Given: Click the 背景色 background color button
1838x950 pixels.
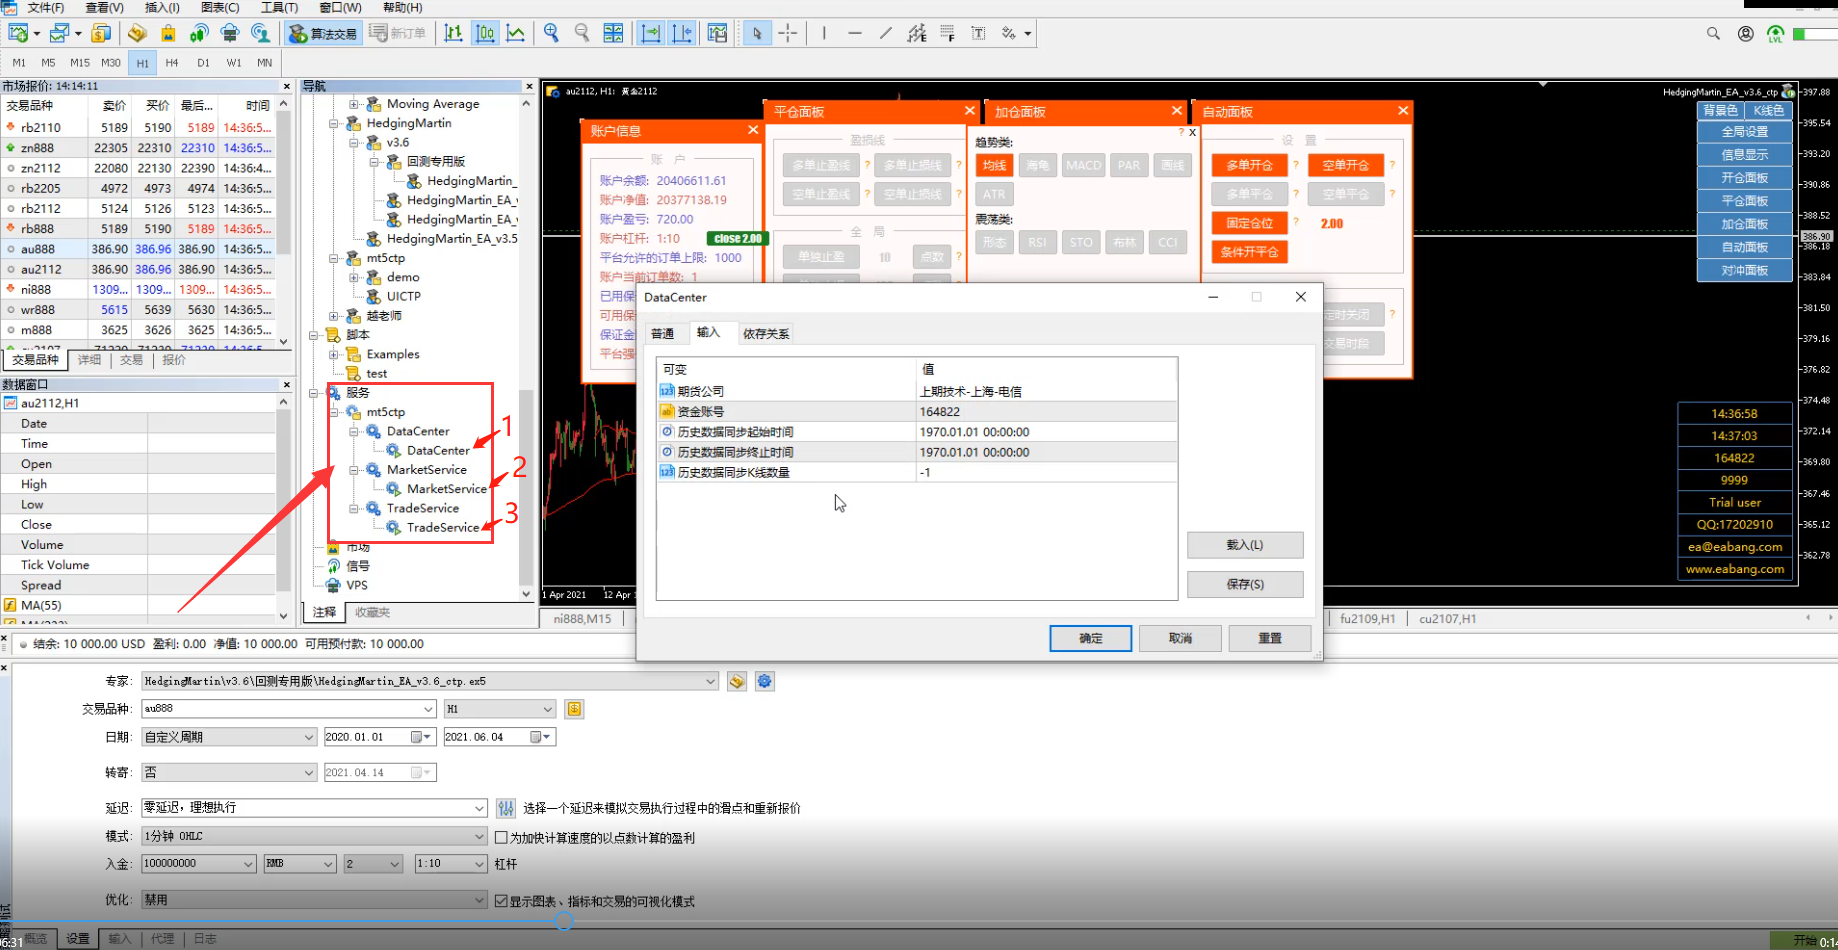Looking at the screenshot, I should click(1721, 110).
